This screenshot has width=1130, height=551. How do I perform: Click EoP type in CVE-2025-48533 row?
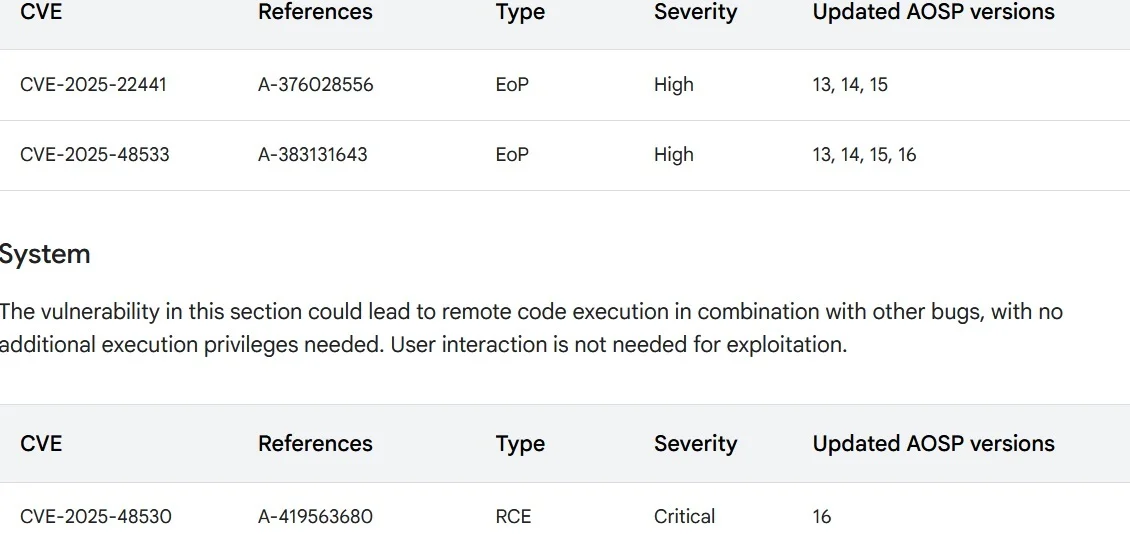point(511,155)
